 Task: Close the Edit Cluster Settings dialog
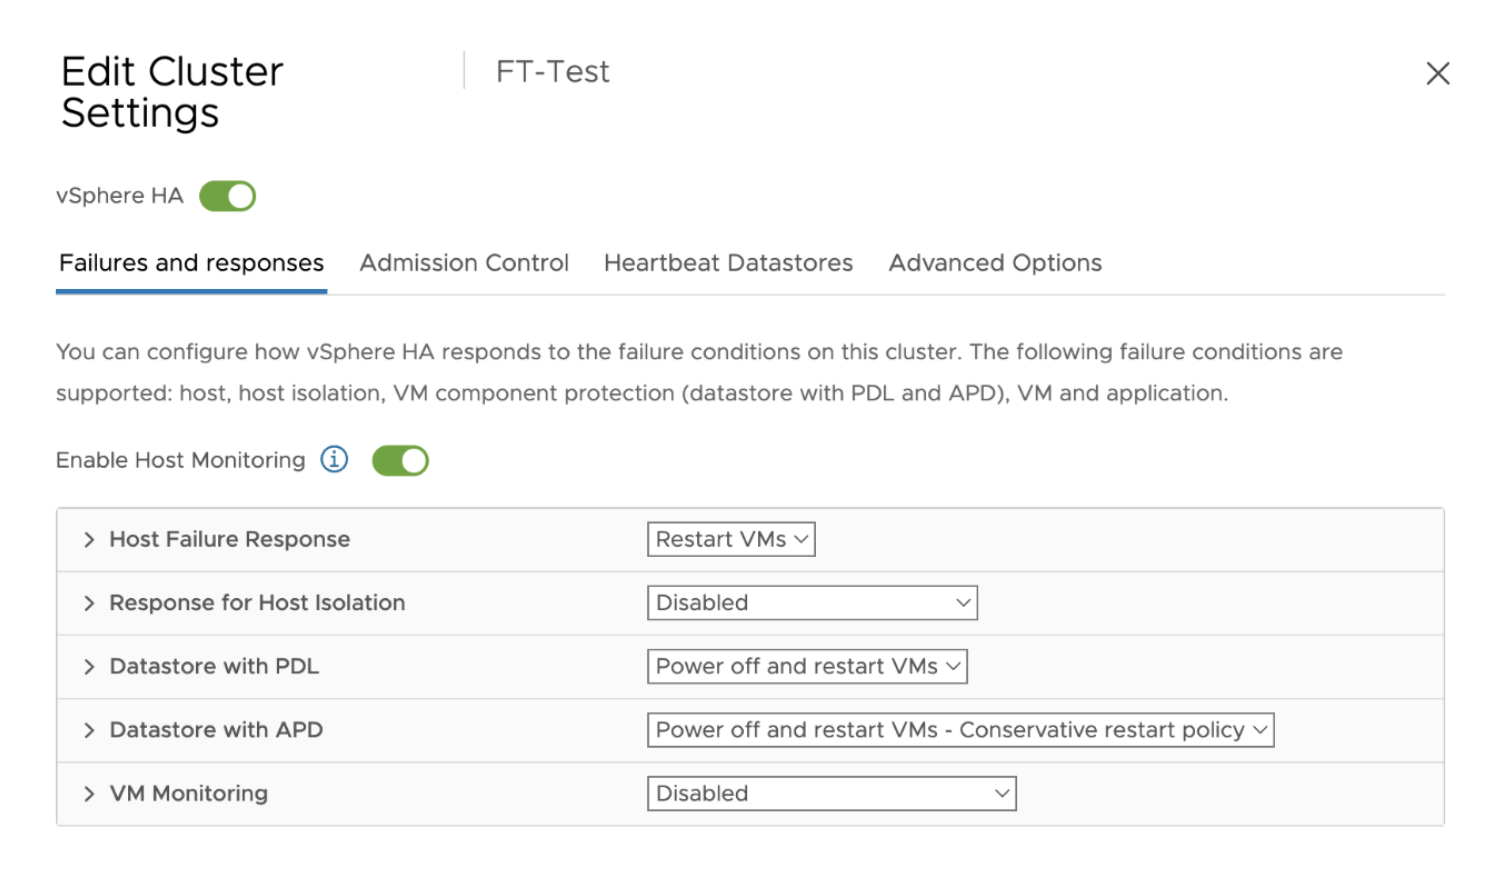pos(1437,73)
